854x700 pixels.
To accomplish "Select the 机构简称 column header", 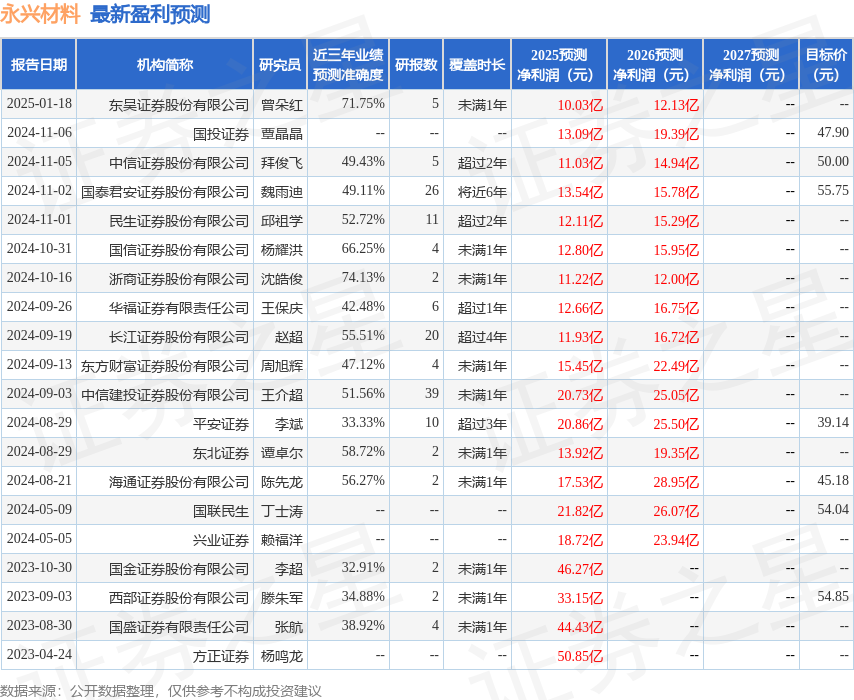I will point(164,64).
